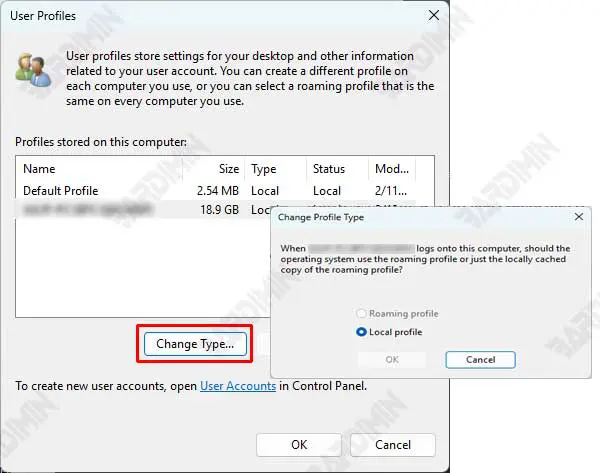
Task: Click OK in the User Profiles window
Action: point(299,445)
